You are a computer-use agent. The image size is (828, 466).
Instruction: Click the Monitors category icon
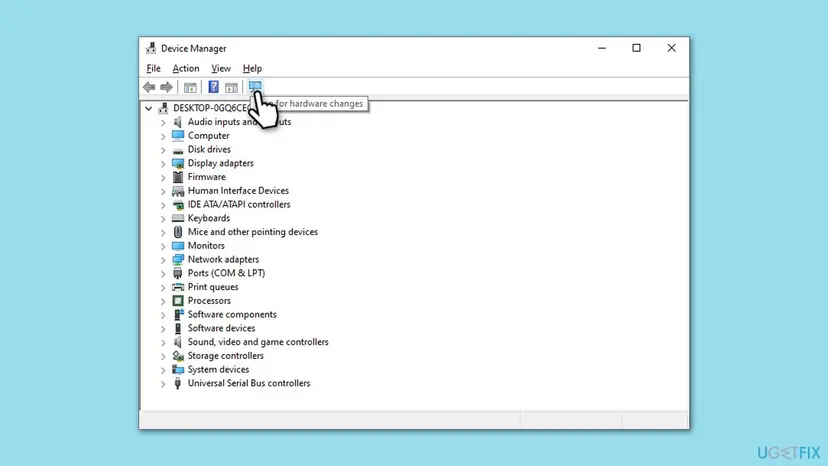click(178, 246)
